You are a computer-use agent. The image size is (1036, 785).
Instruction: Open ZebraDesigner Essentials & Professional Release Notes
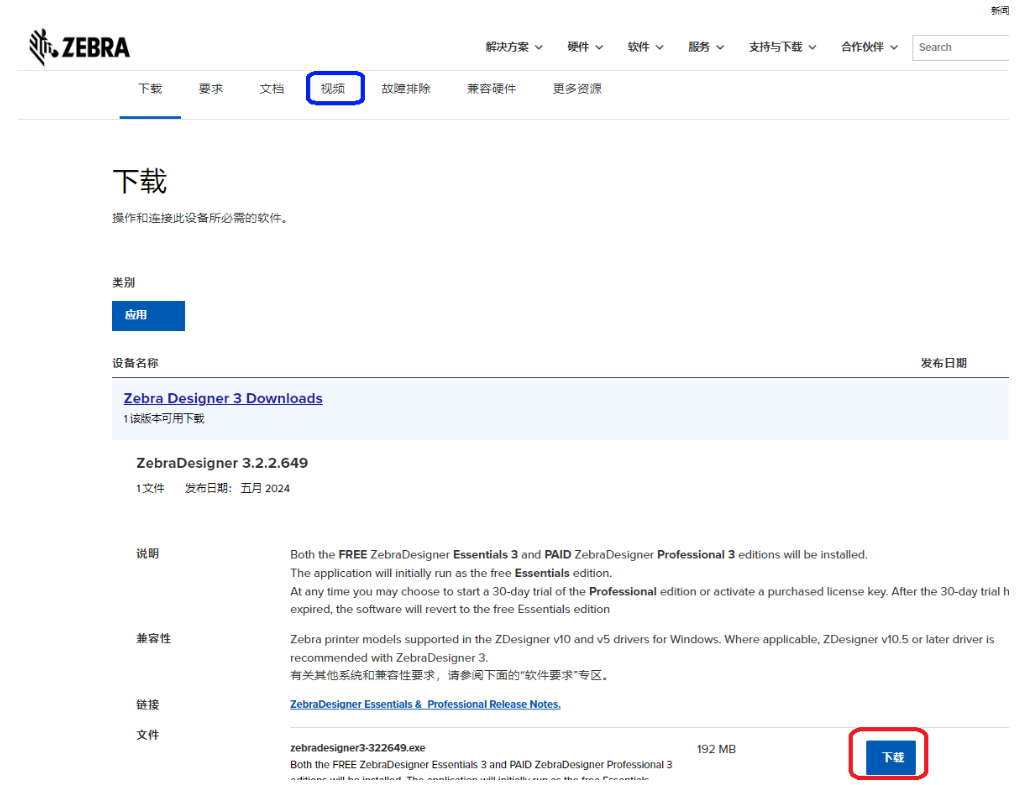click(x=424, y=704)
